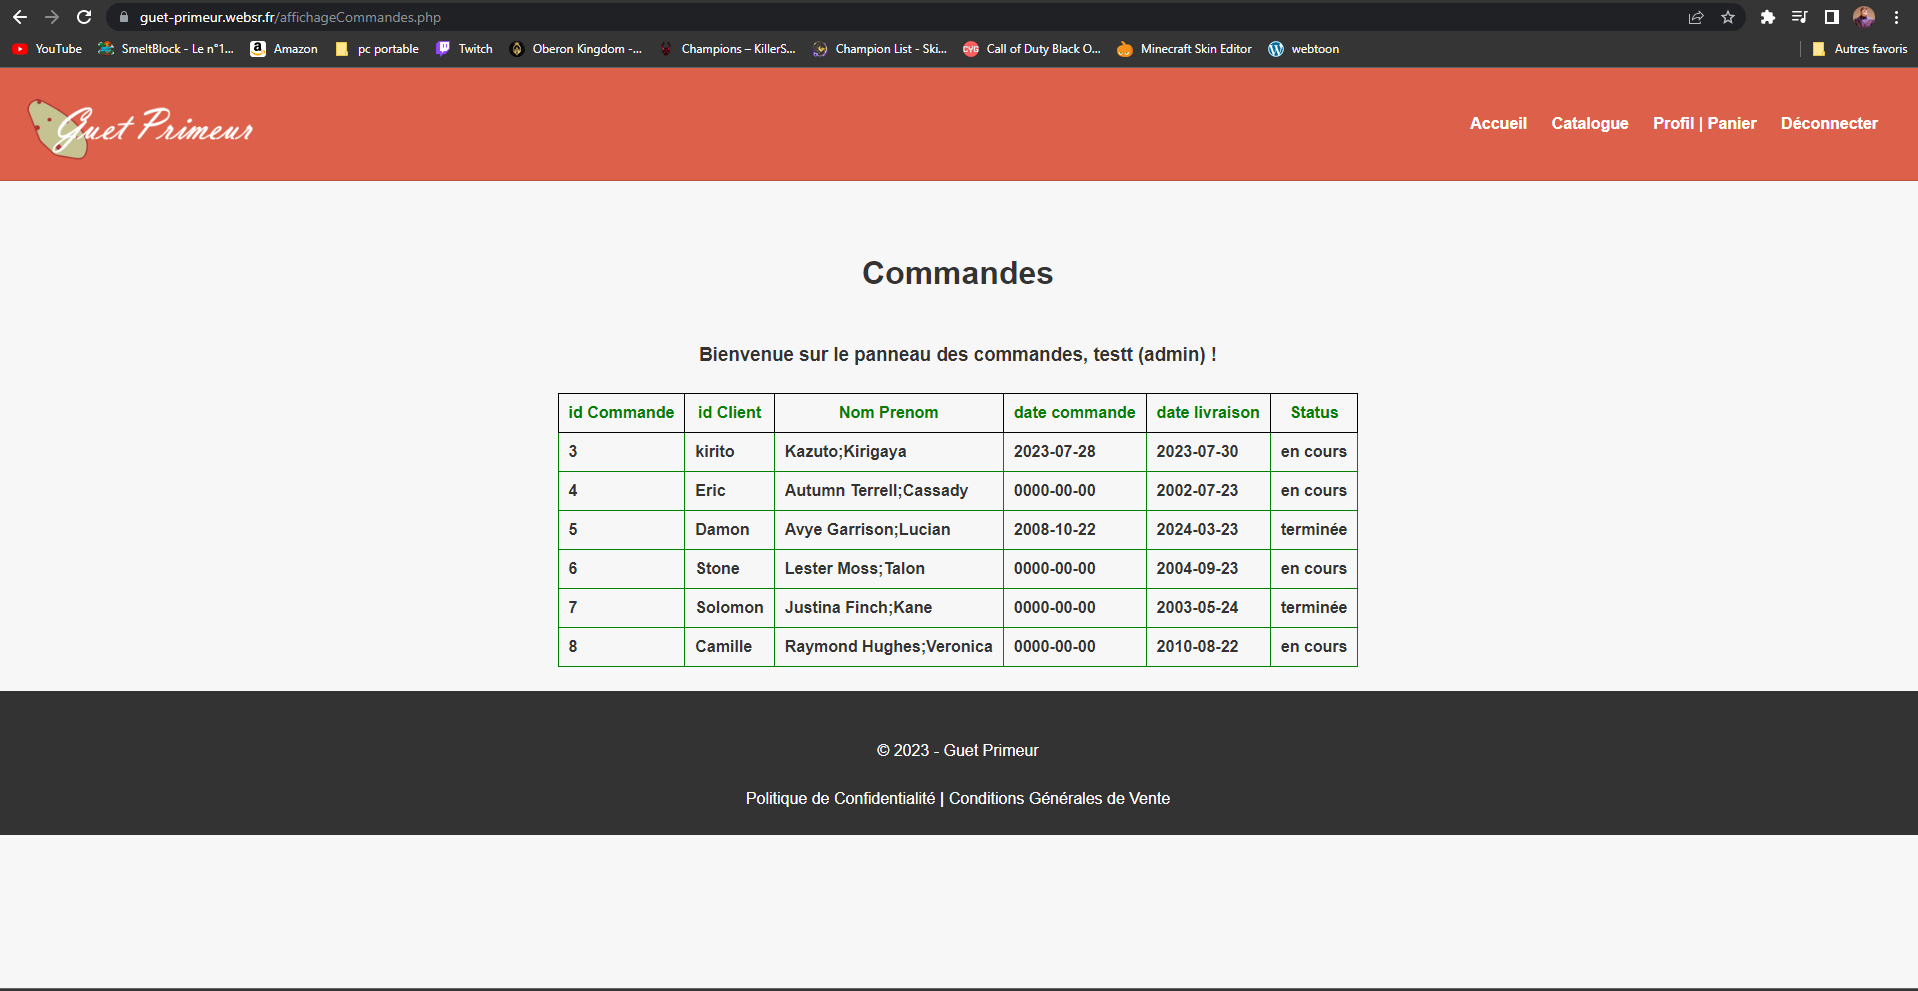Click the Déconnecter link
This screenshot has width=1918, height=991.
(x=1829, y=123)
